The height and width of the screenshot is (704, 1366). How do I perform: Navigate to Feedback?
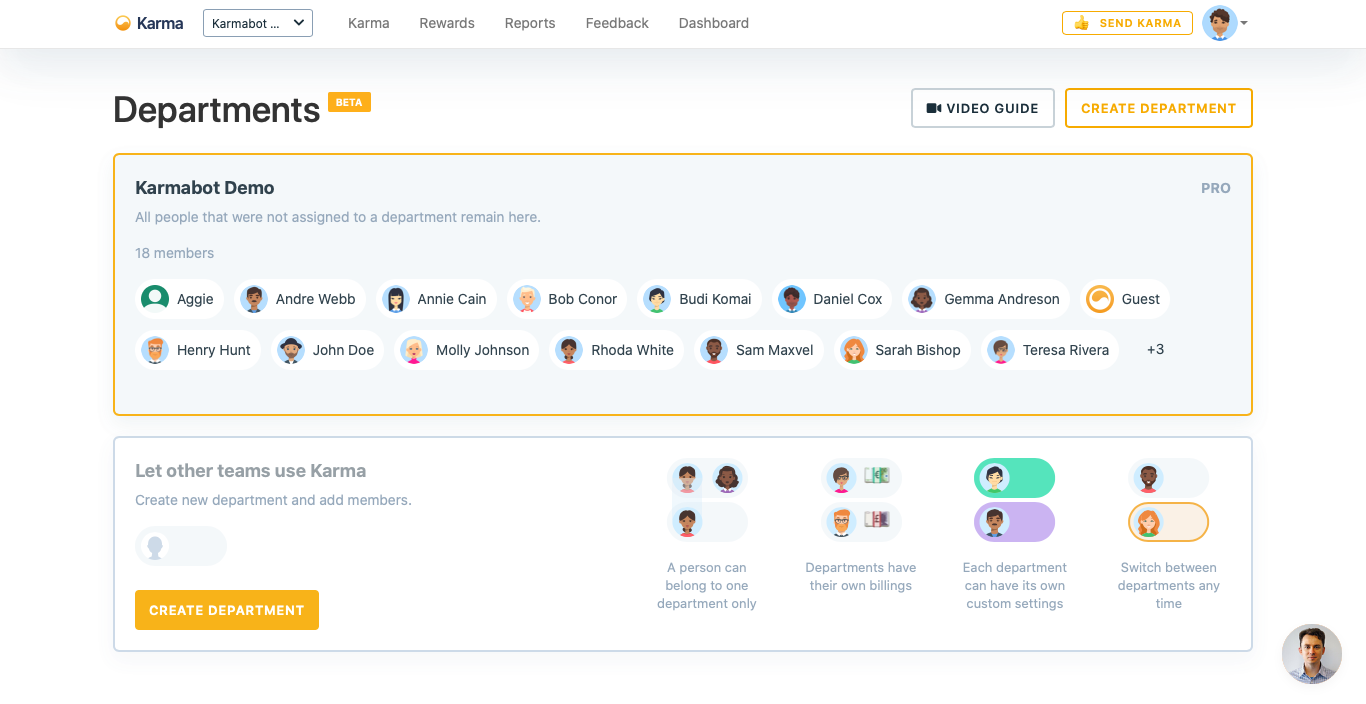point(617,23)
